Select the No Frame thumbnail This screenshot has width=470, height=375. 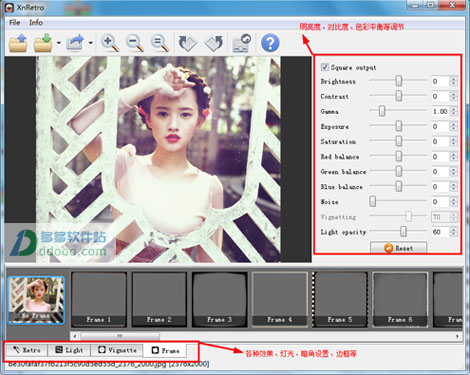tap(36, 300)
